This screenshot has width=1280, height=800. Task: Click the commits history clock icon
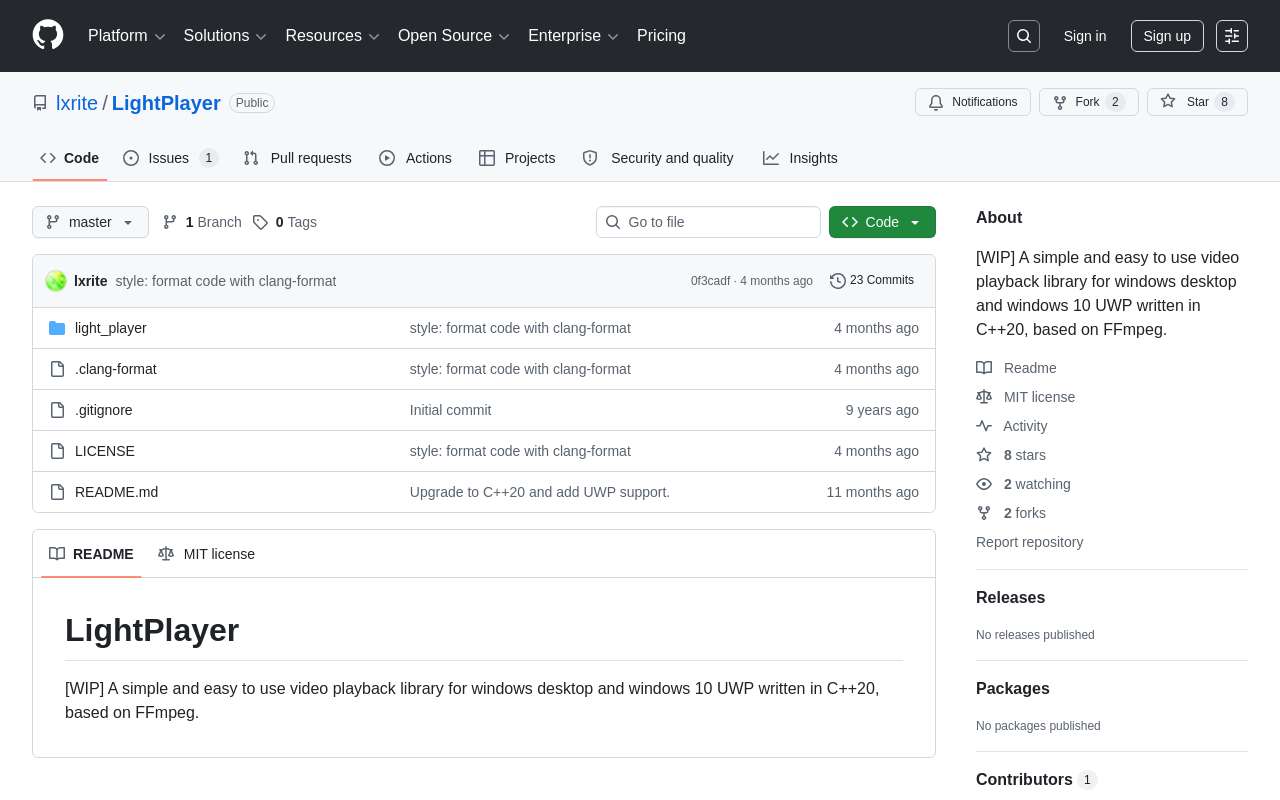click(x=838, y=281)
